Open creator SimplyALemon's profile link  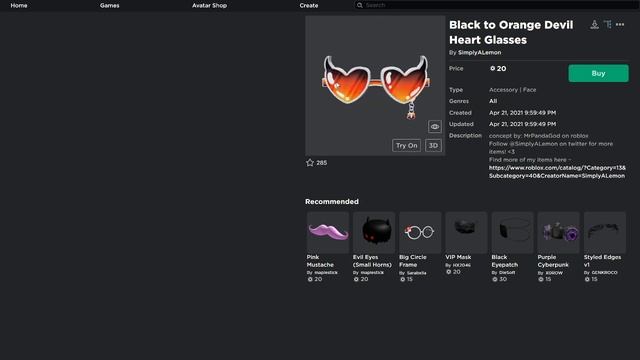480,52
